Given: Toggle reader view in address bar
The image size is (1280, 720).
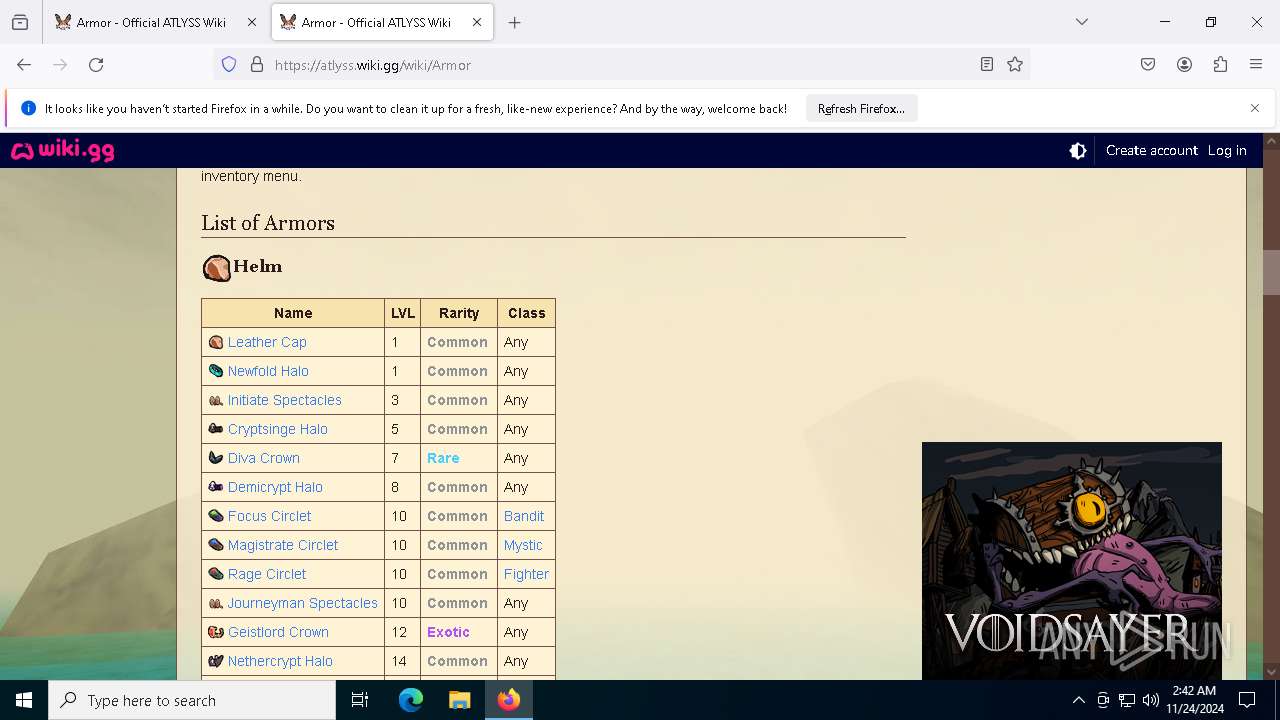Looking at the screenshot, I should point(987,65).
